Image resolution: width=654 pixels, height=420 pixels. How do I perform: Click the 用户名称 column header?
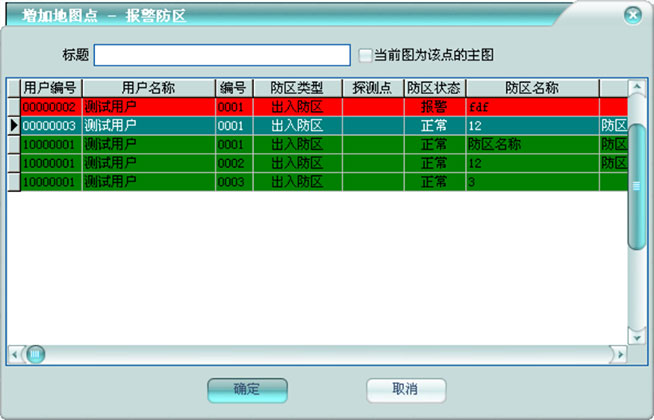[x=148, y=88]
